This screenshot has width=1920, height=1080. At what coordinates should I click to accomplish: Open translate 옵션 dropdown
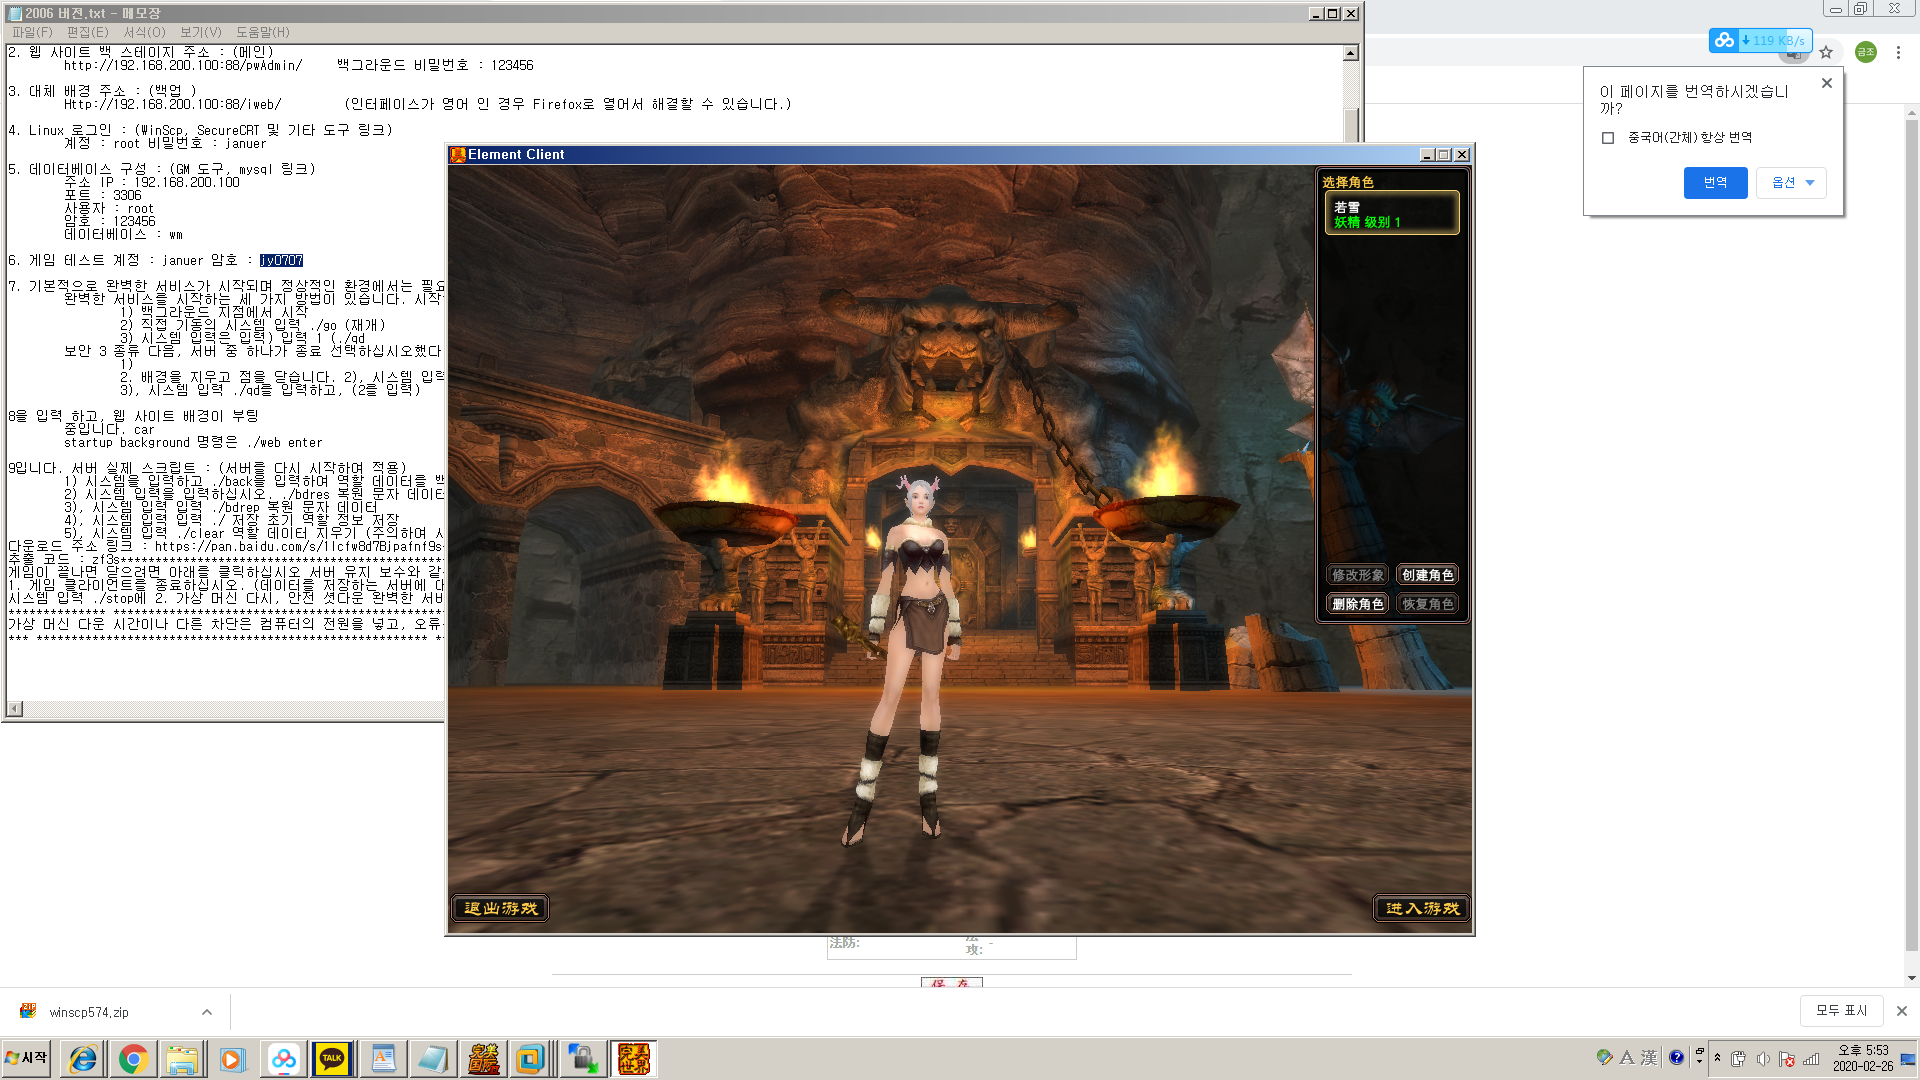(1791, 183)
